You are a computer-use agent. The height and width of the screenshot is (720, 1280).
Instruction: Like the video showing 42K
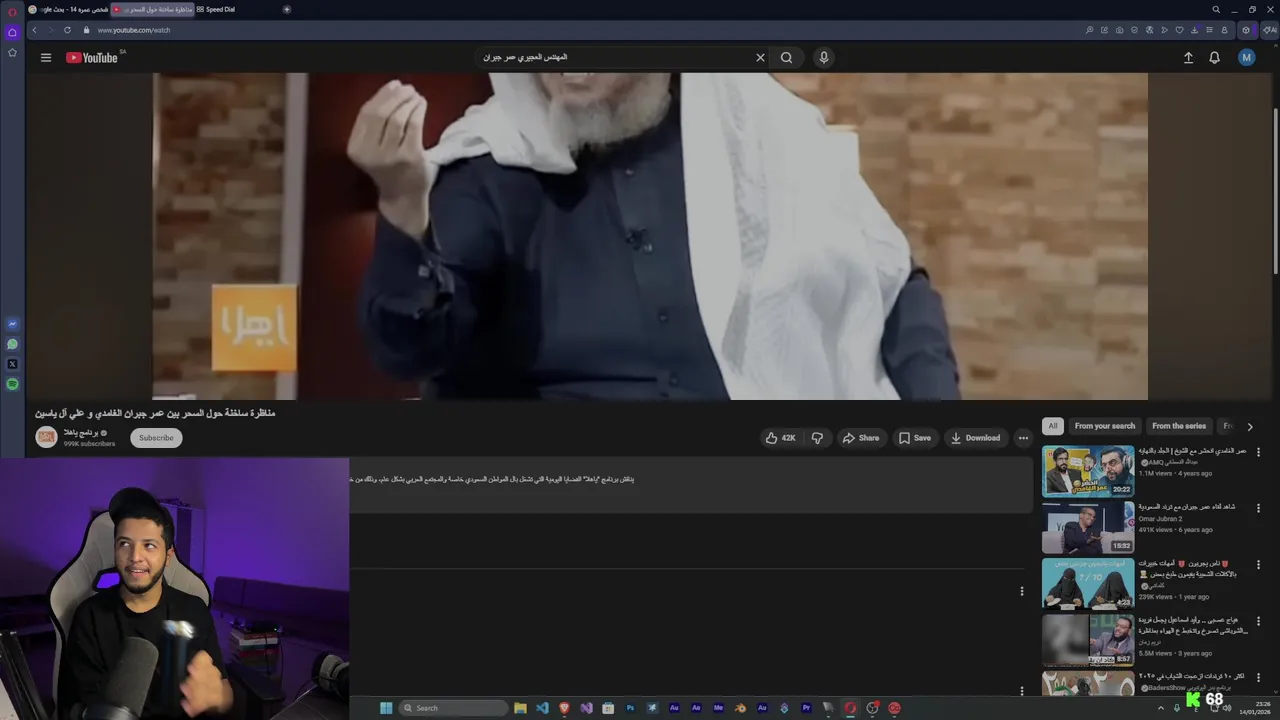click(780, 438)
